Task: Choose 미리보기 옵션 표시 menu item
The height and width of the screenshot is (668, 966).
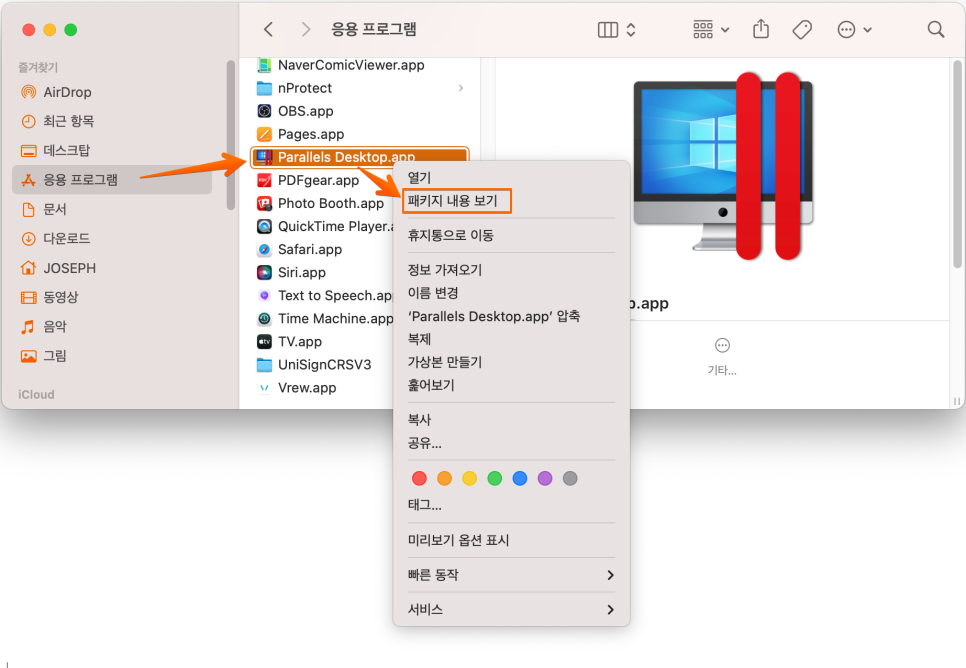Action: 511,540
